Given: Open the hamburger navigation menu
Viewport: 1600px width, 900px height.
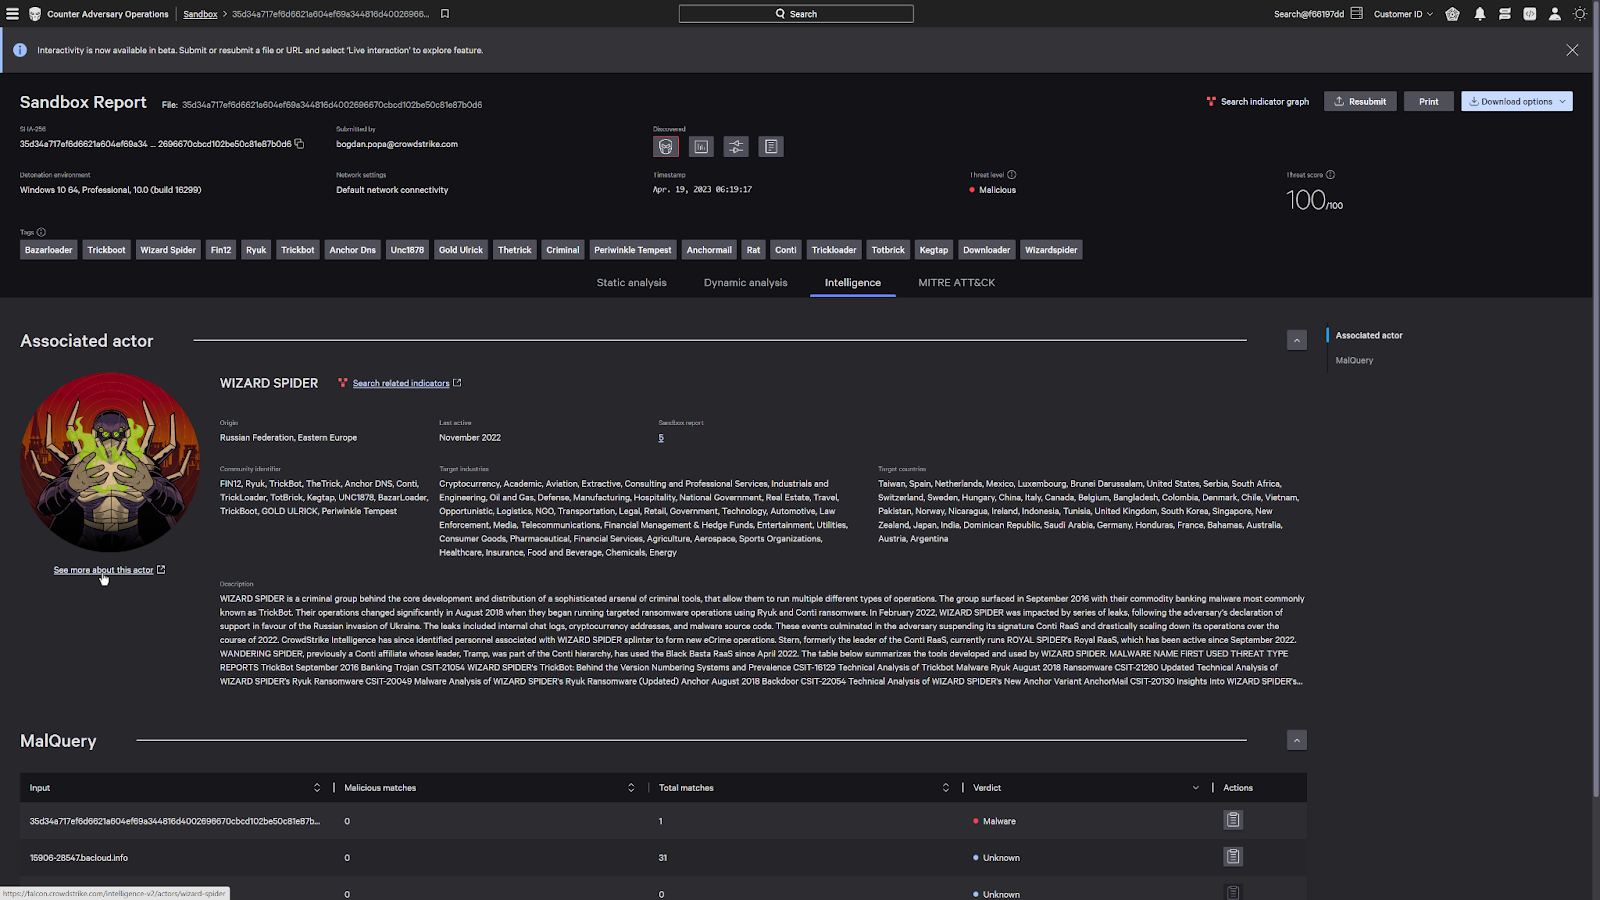Looking at the screenshot, I should pyautogui.click(x=12, y=14).
